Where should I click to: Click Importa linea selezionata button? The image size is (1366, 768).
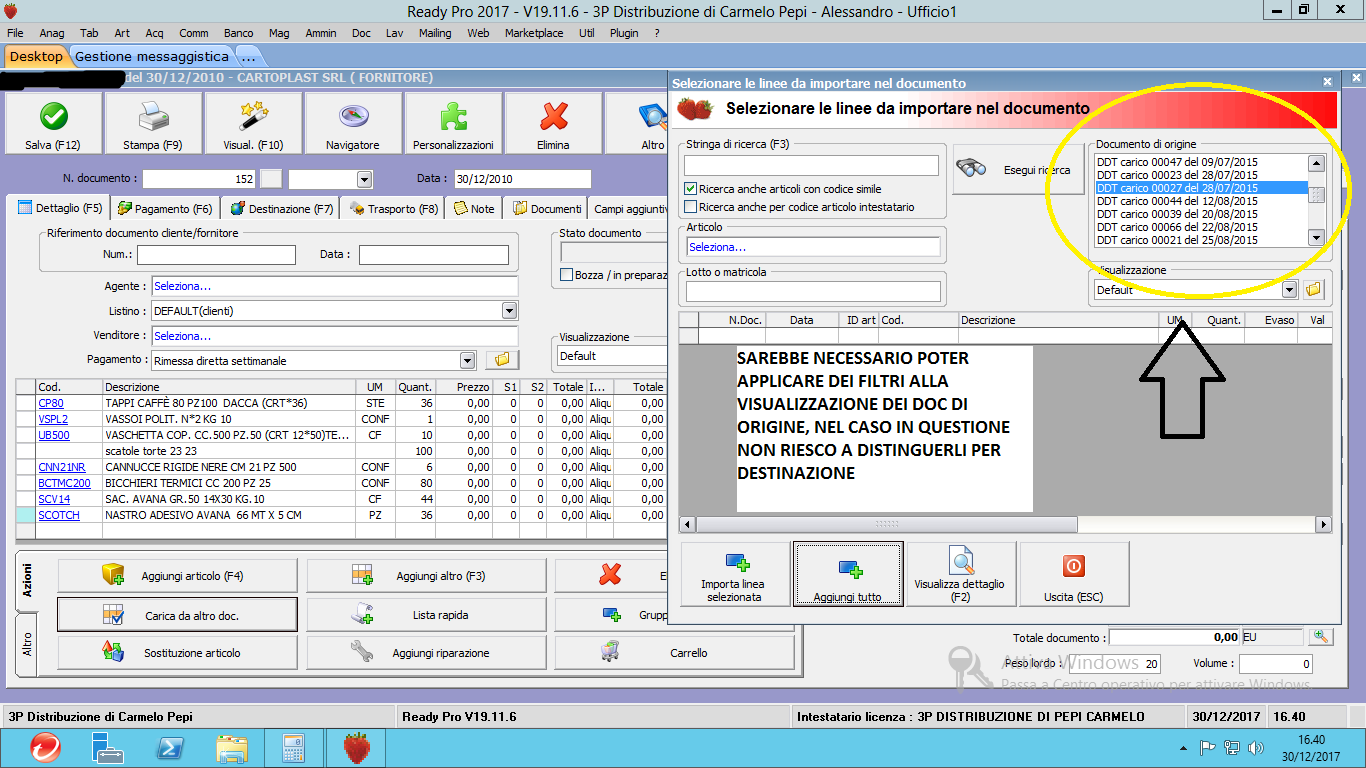pos(734,574)
